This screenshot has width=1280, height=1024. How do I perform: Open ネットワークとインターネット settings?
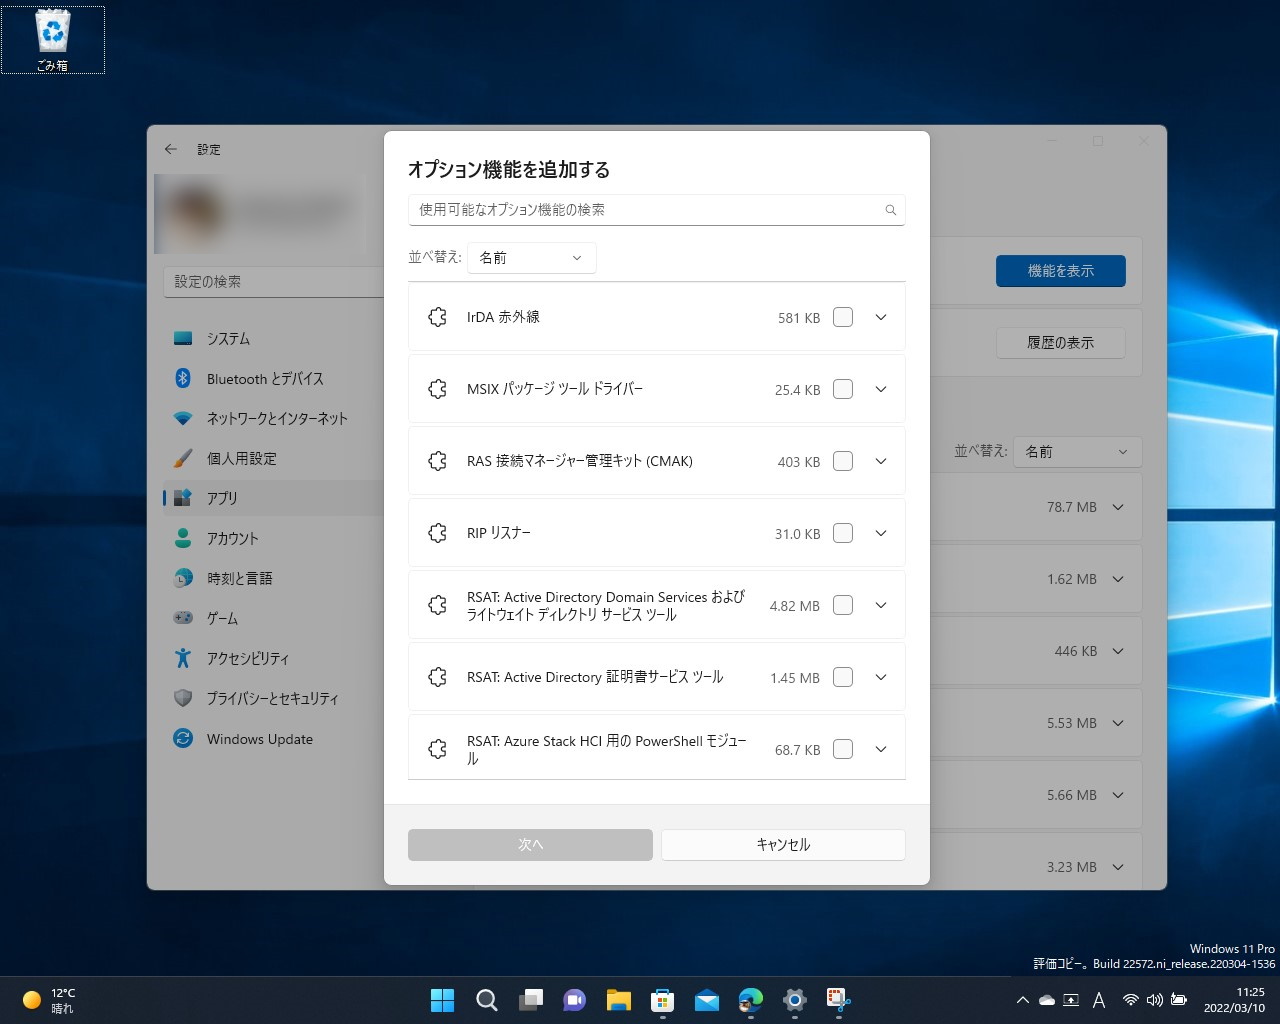(276, 418)
